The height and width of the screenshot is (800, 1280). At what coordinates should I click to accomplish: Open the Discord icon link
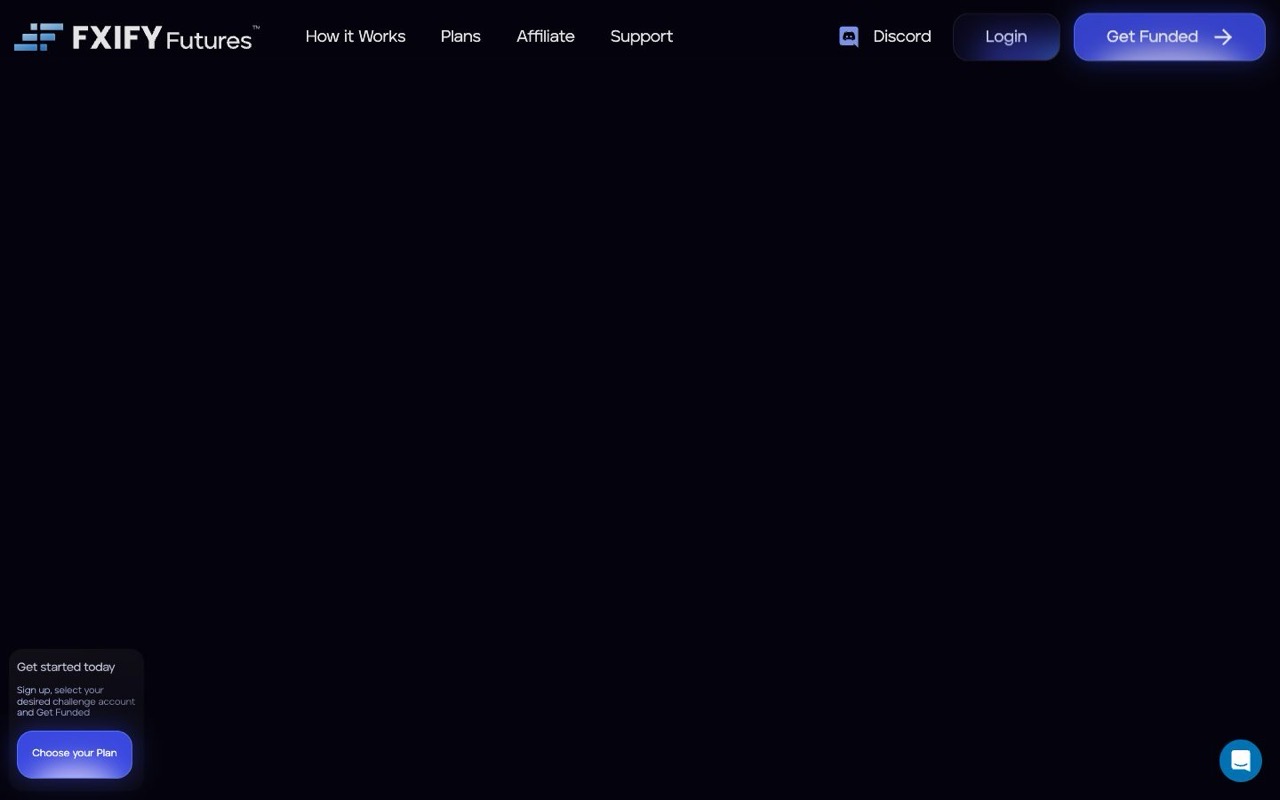click(849, 37)
